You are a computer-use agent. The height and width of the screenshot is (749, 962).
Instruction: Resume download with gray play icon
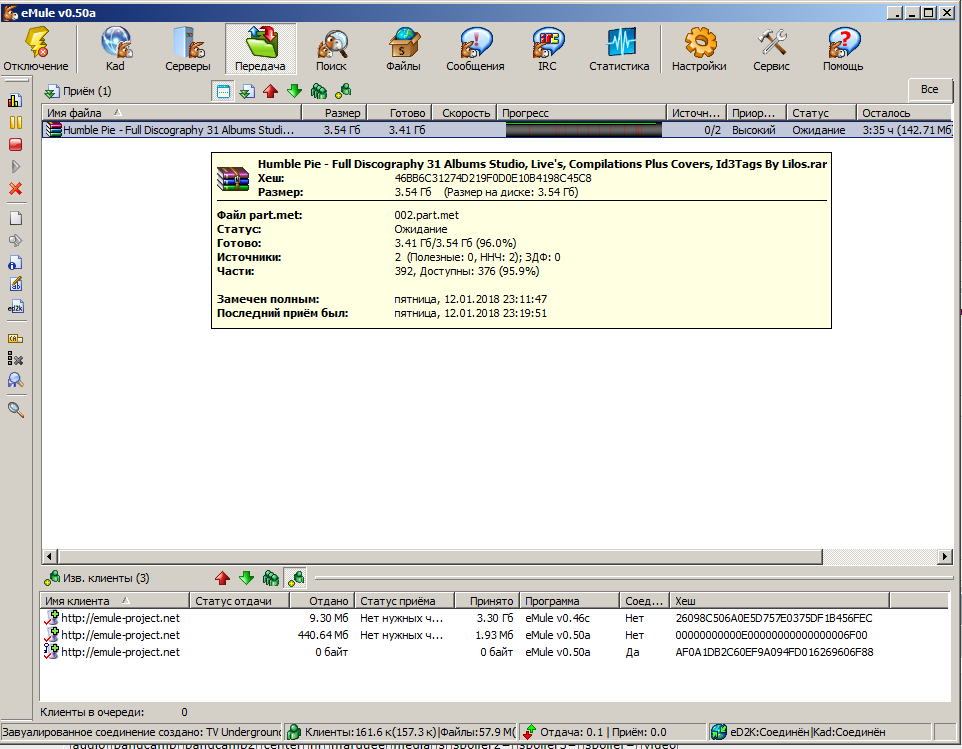click(x=15, y=166)
